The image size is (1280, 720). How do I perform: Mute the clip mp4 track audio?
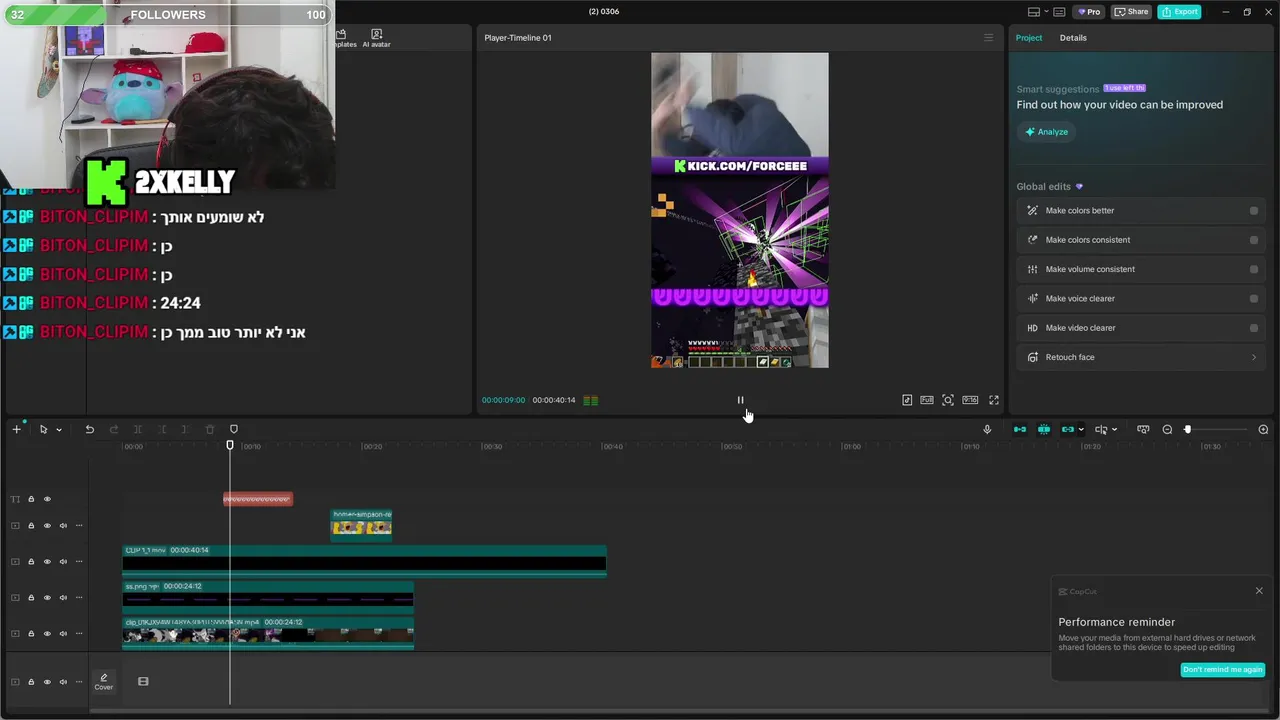63,634
